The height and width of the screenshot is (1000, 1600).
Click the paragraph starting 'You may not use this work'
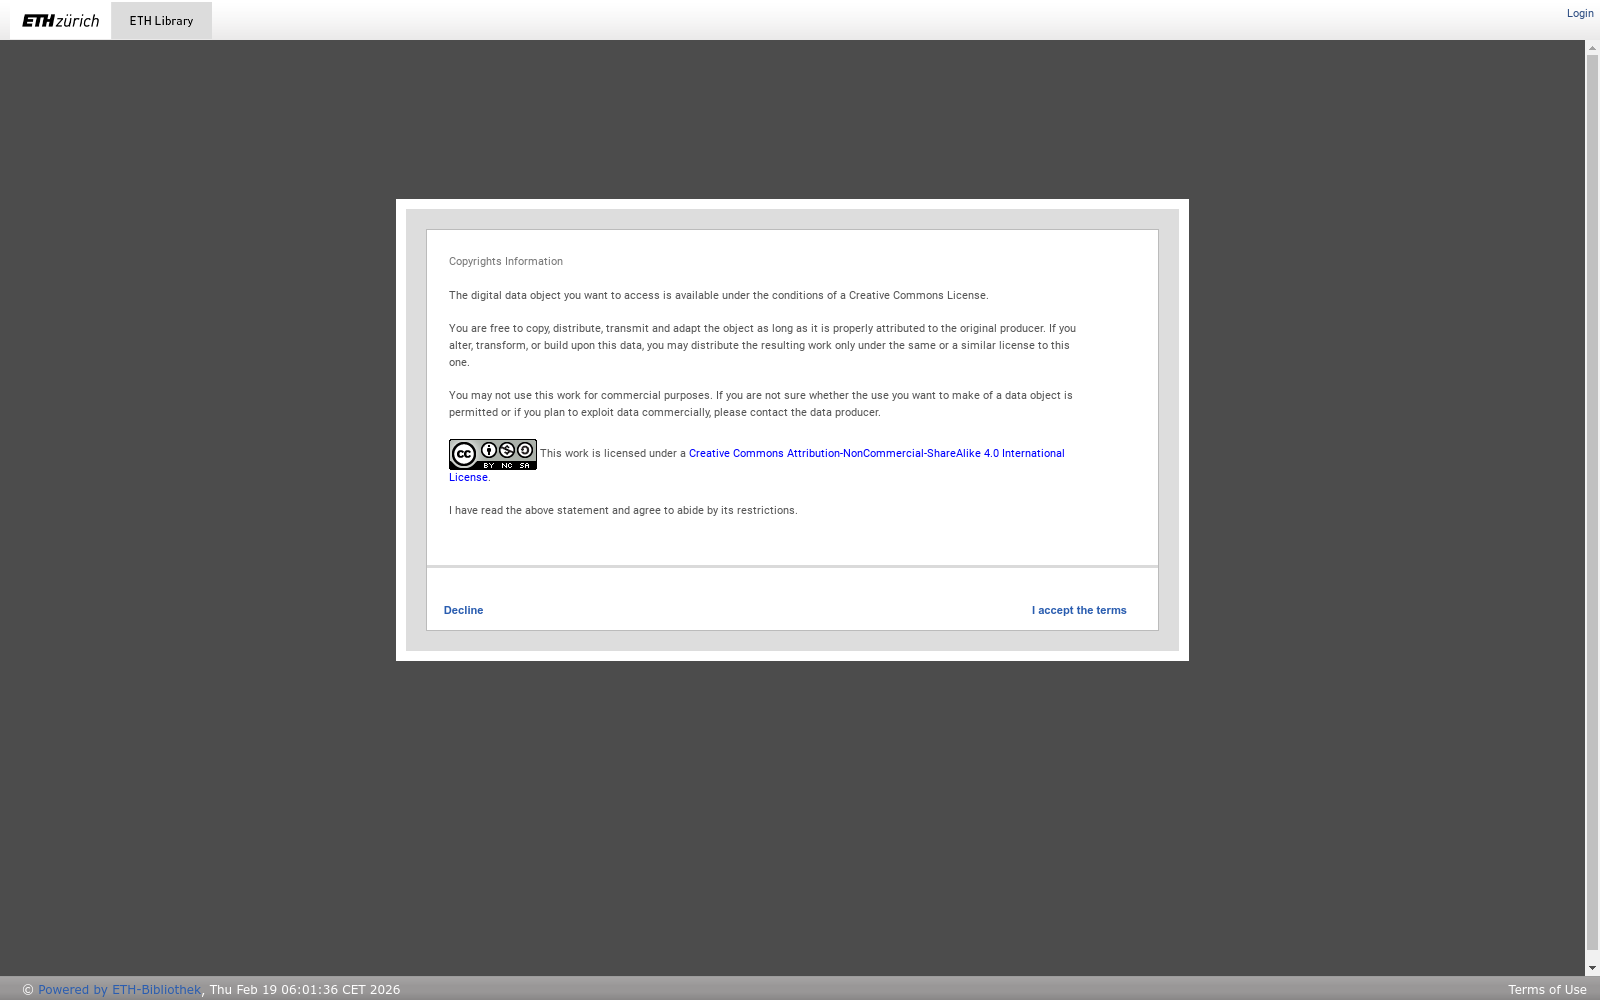click(x=761, y=404)
